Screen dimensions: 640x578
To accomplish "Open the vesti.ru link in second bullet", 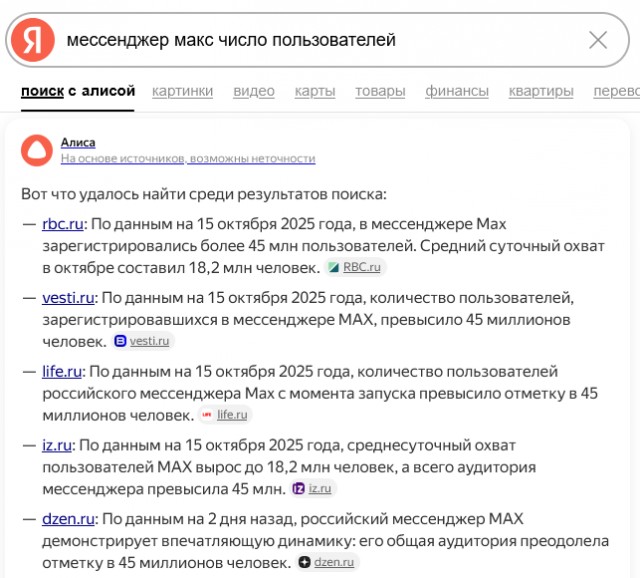I will pos(68,298).
